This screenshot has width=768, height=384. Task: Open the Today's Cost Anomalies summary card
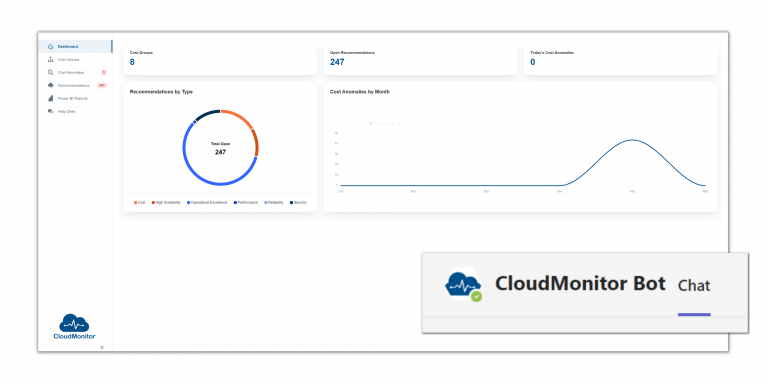pyautogui.click(x=621, y=59)
